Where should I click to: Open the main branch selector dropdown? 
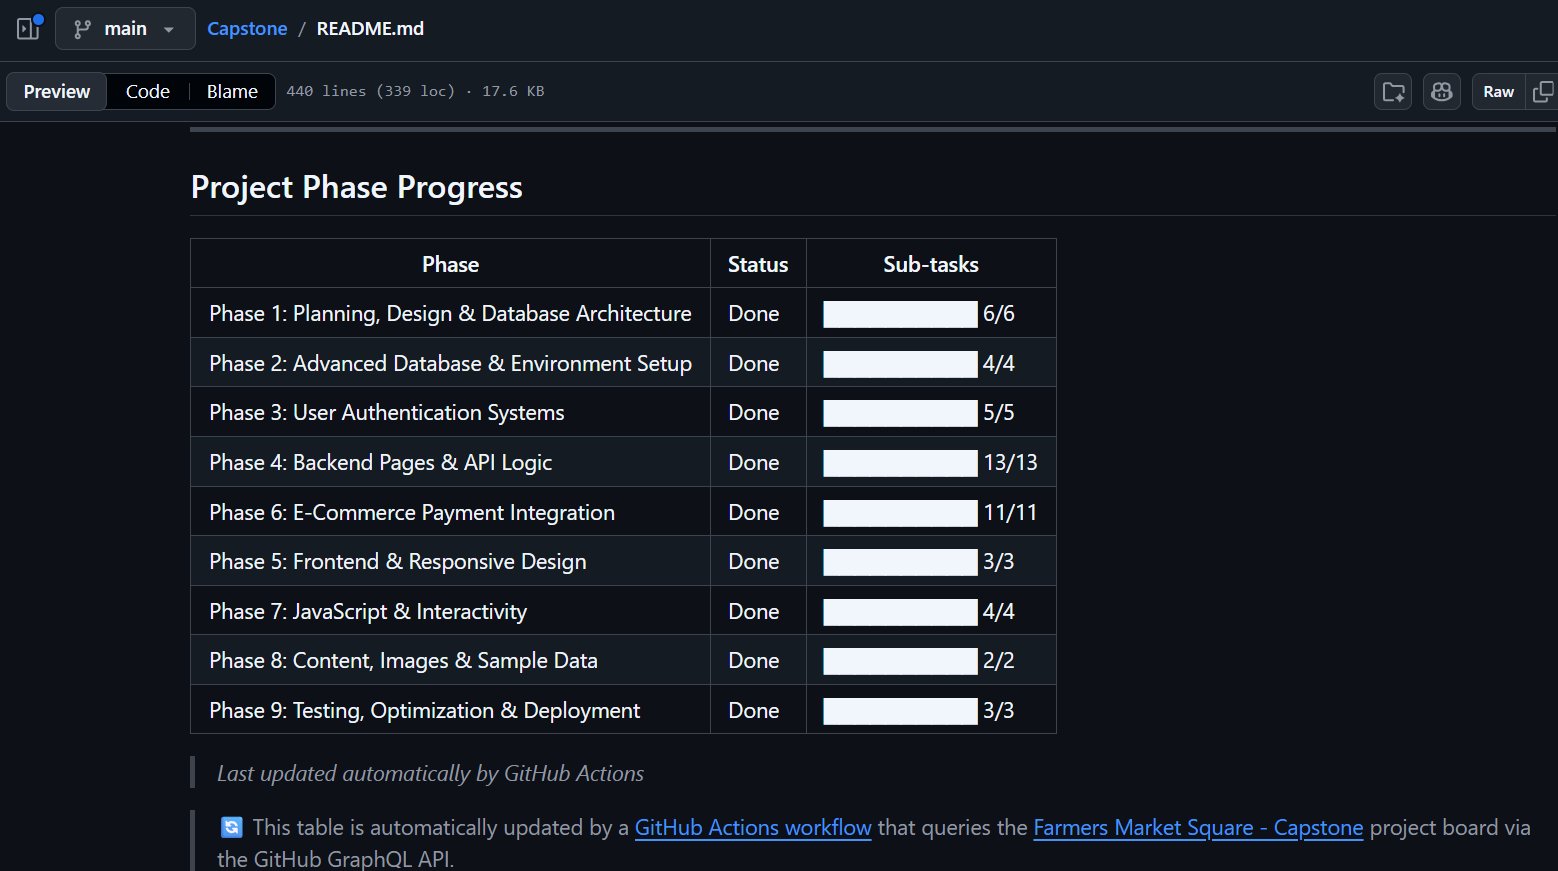point(125,29)
